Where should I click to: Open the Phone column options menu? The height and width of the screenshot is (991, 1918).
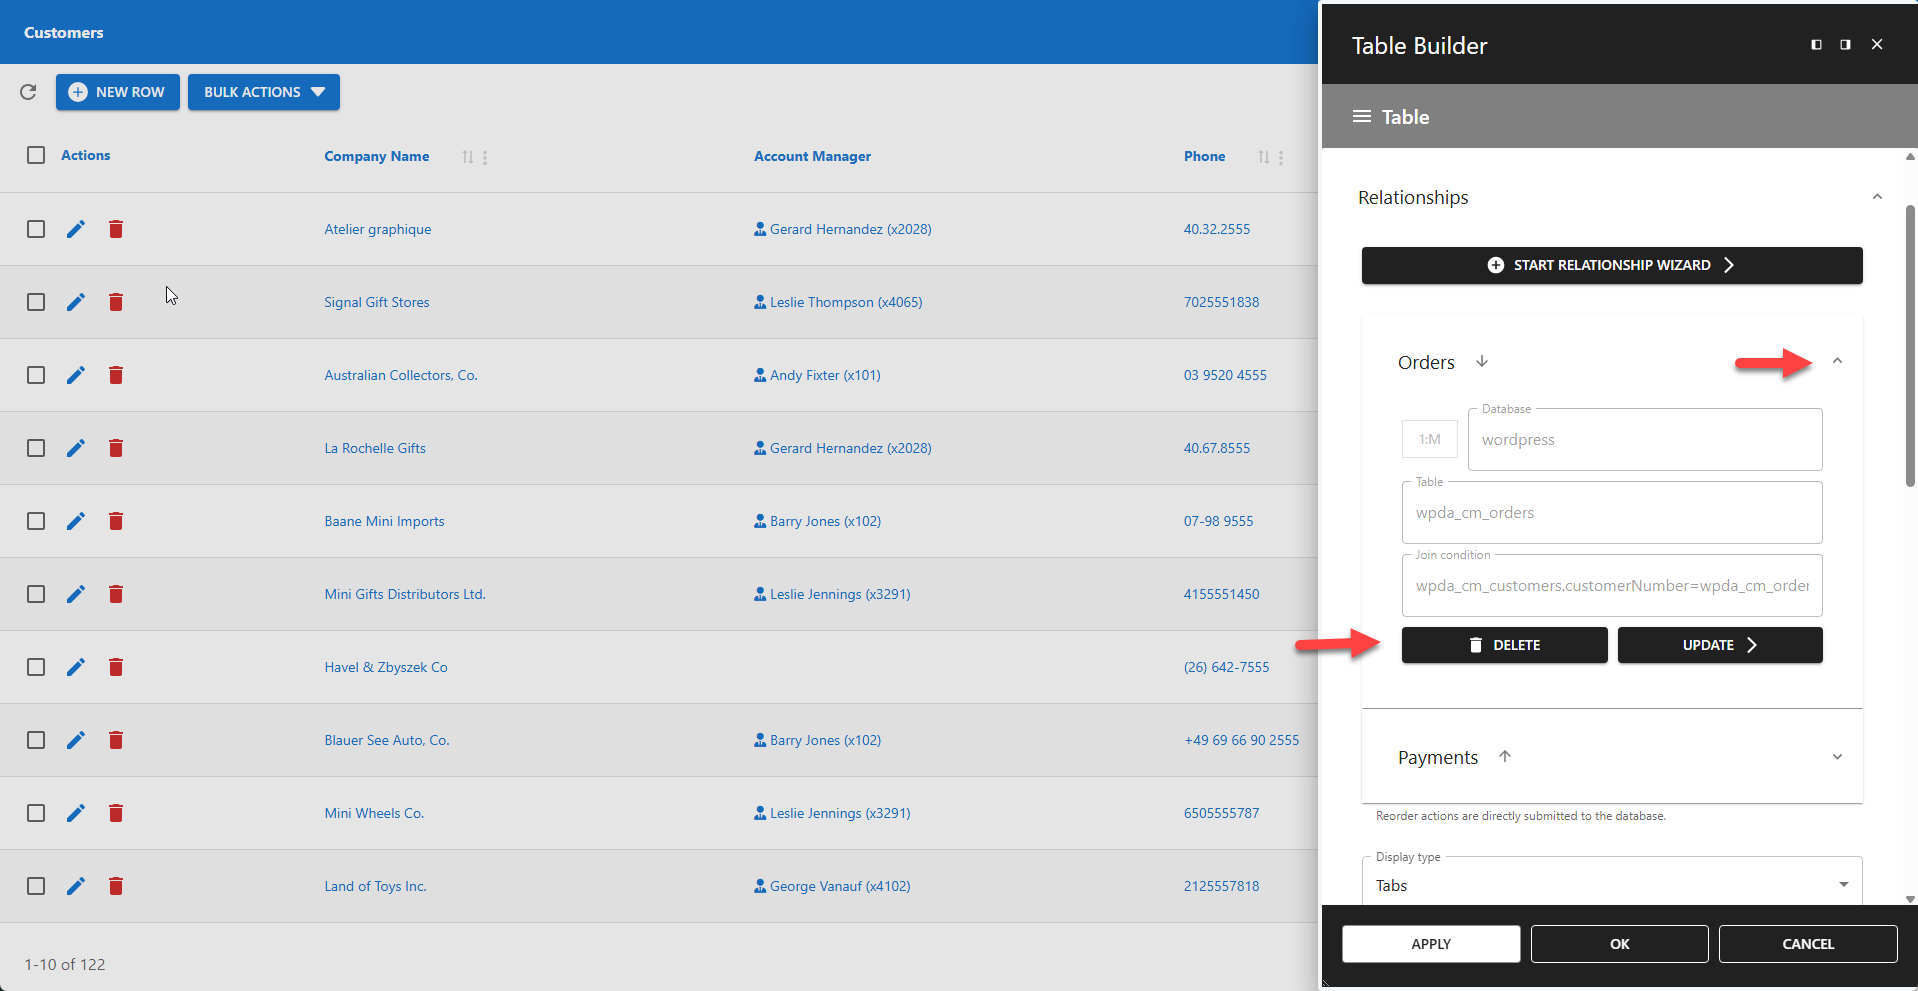coord(1283,157)
